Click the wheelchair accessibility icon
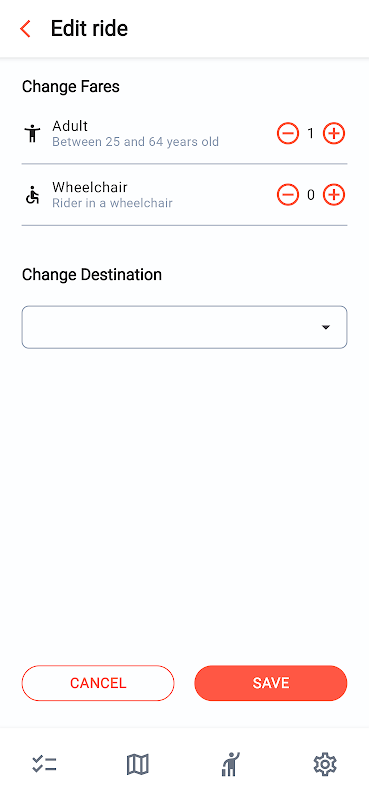The height and width of the screenshot is (800, 369). 32,195
